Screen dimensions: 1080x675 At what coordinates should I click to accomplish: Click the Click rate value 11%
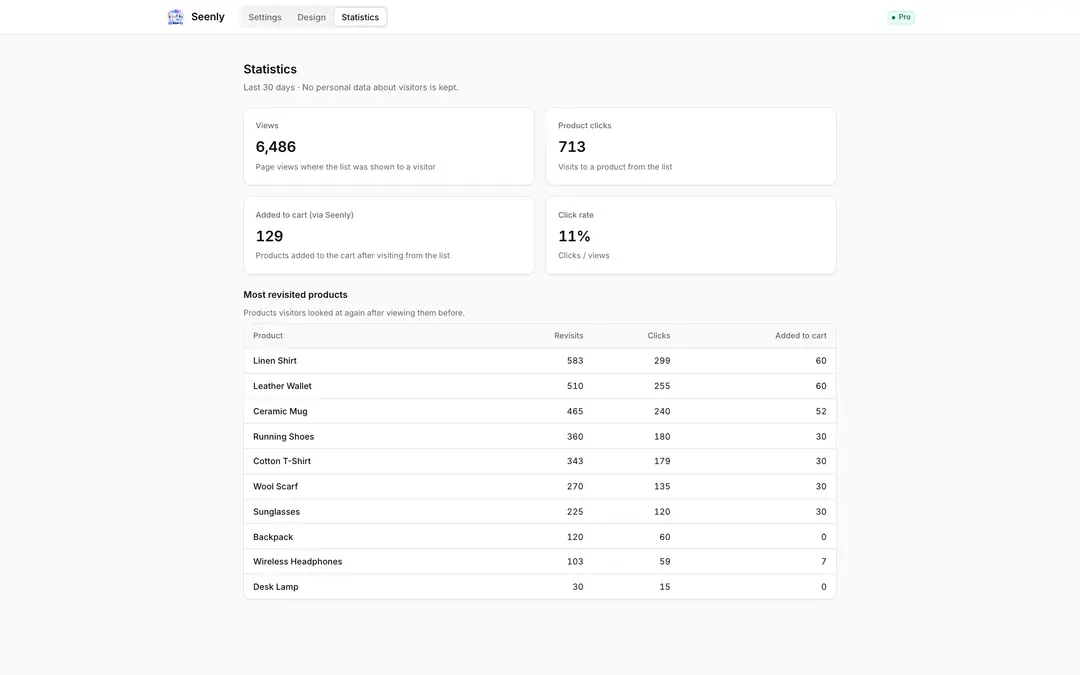(x=574, y=236)
